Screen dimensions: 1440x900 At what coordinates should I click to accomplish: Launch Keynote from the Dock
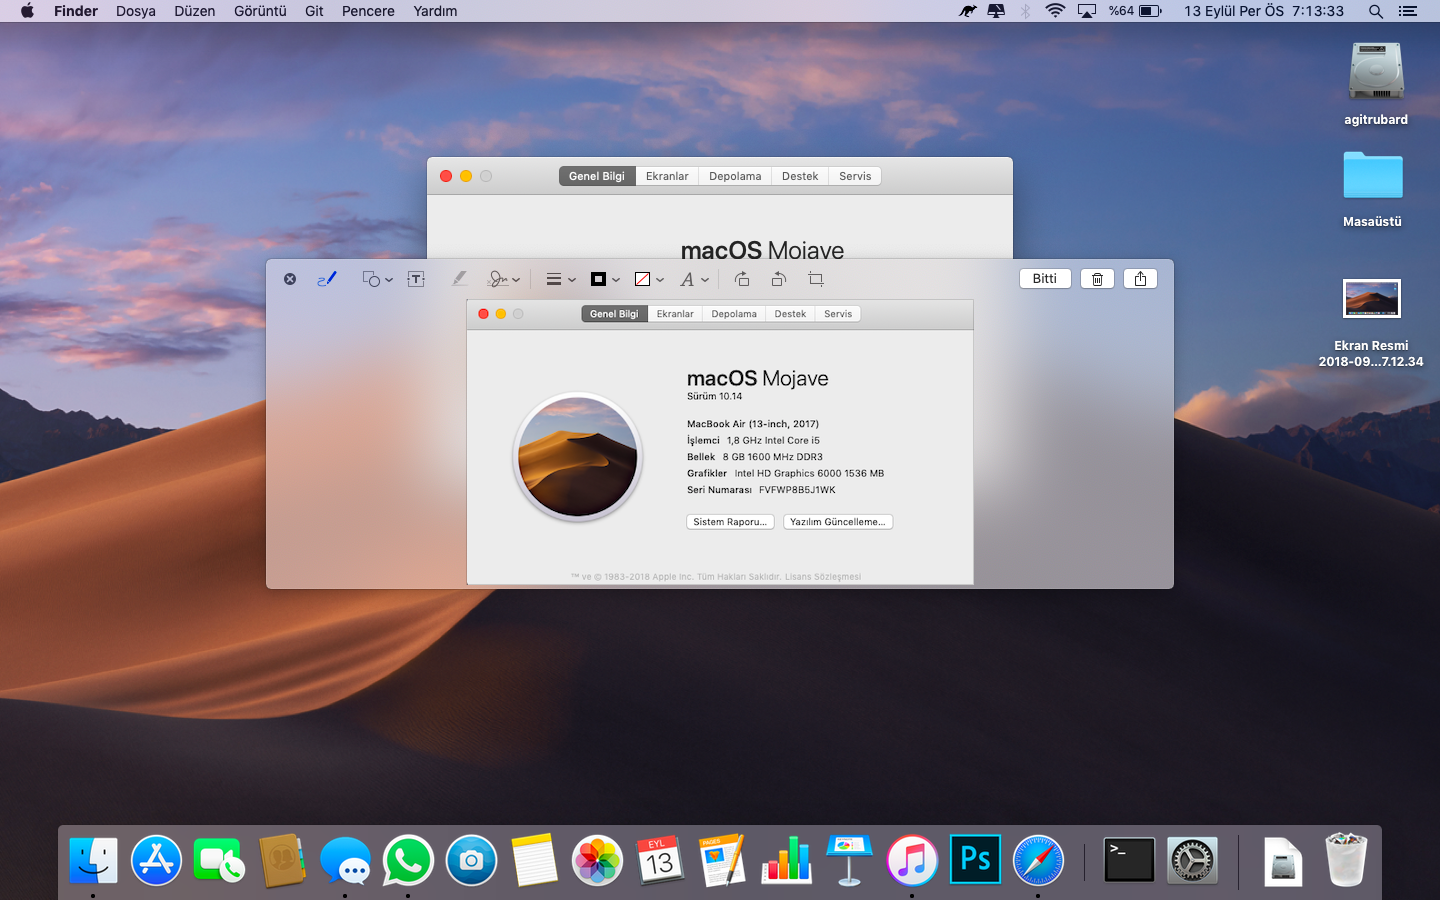[849, 861]
